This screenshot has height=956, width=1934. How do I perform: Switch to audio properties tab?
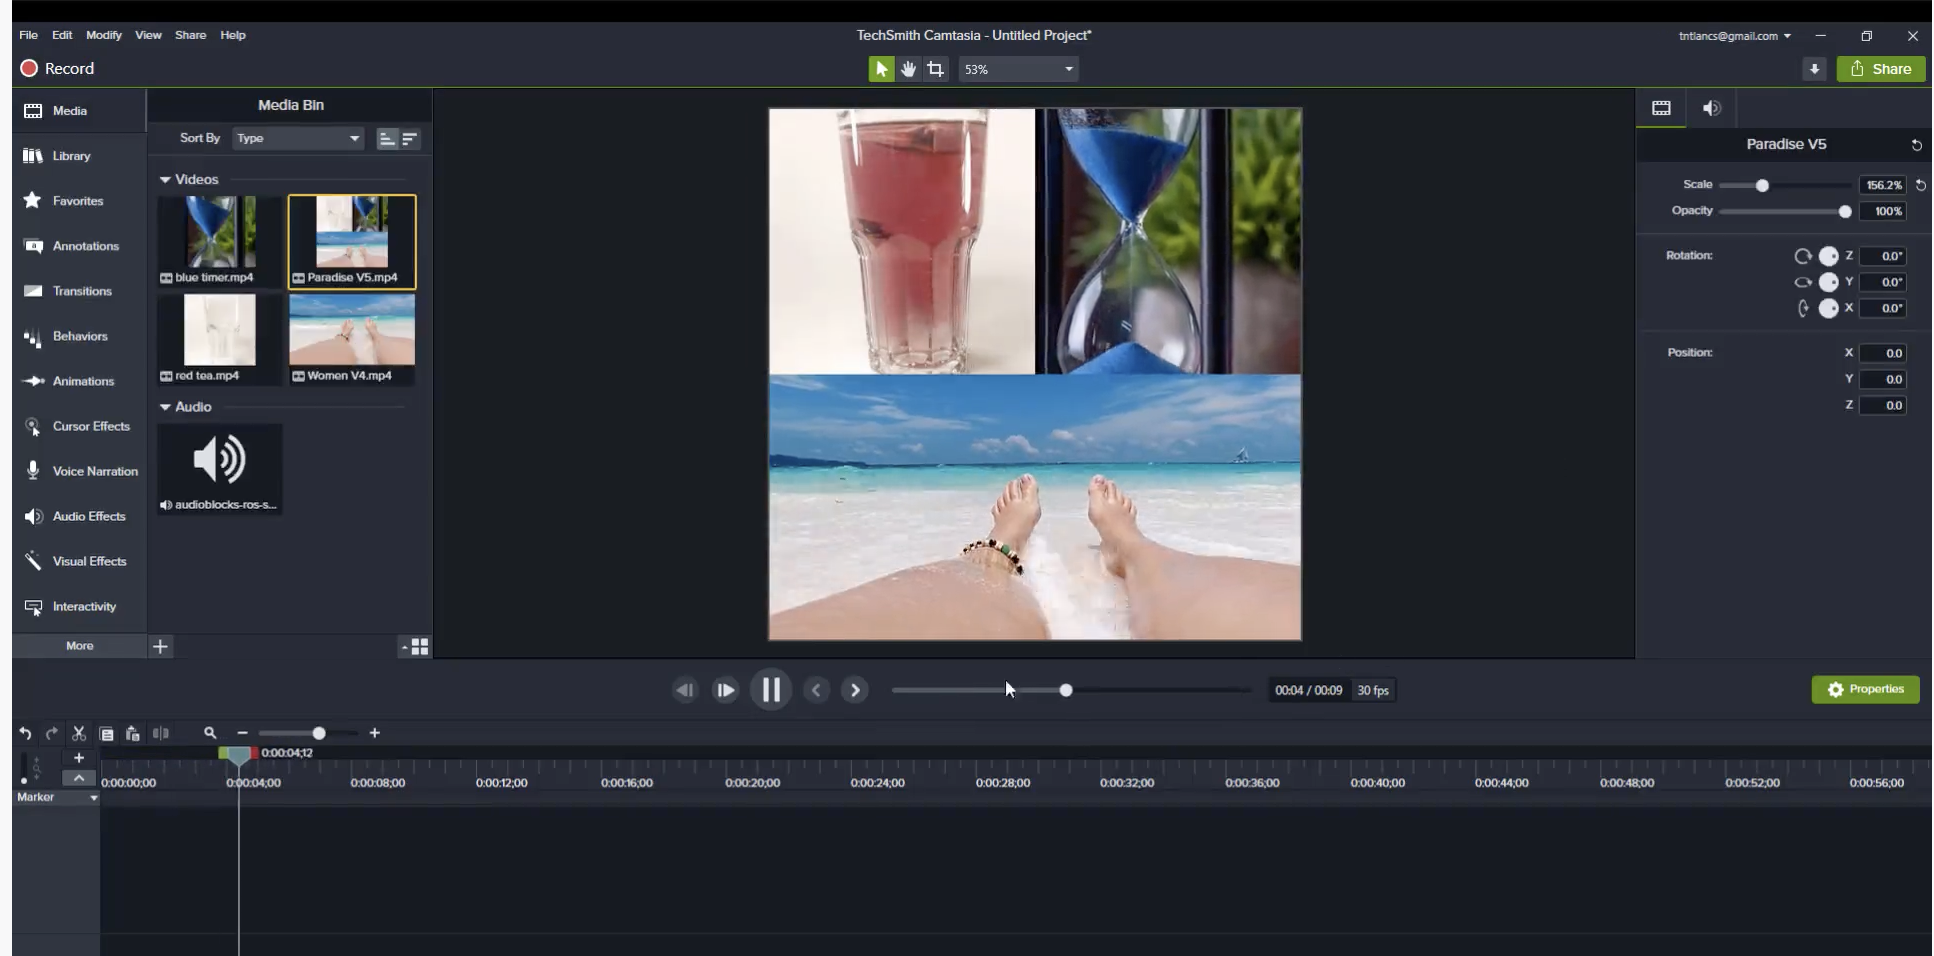tap(1712, 108)
